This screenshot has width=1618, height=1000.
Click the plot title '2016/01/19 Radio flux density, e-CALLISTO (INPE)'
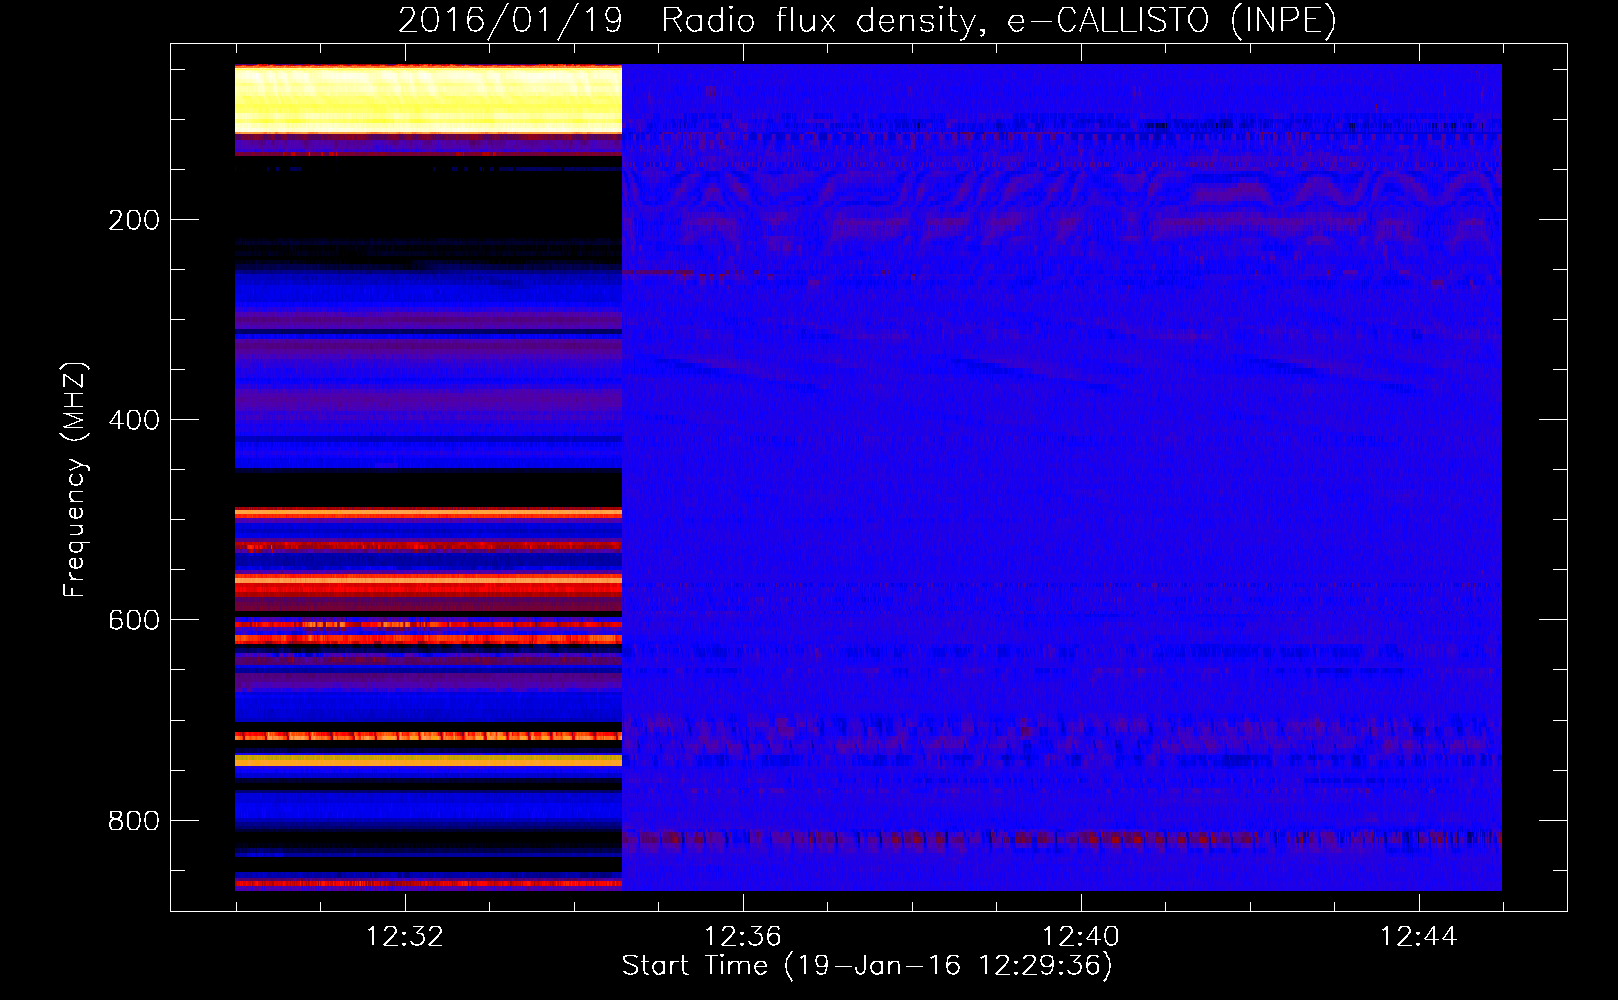[x=867, y=20]
